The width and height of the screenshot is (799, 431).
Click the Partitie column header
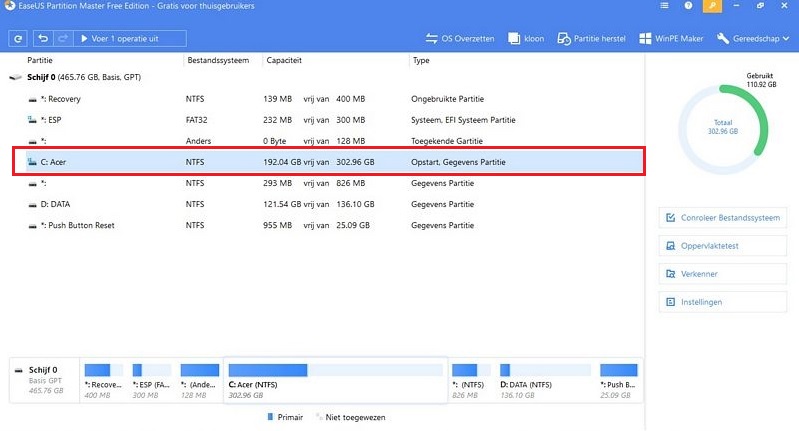pos(40,60)
